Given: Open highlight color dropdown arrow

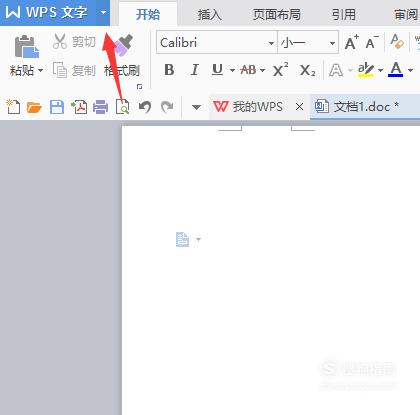Looking at the screenshot, I should (380, 70).
